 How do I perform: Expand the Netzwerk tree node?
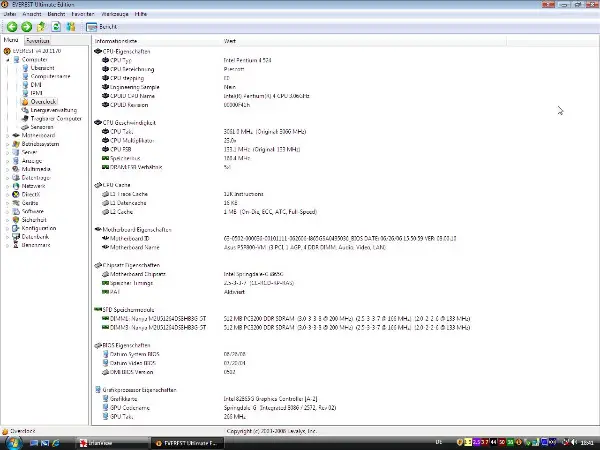click(x=7, y=186)
